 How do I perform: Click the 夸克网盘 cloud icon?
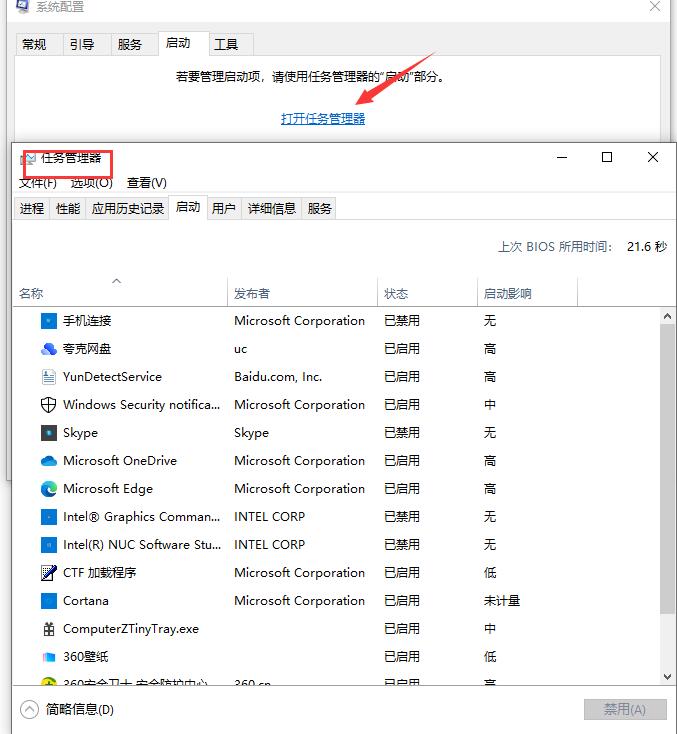click(49, 349)
